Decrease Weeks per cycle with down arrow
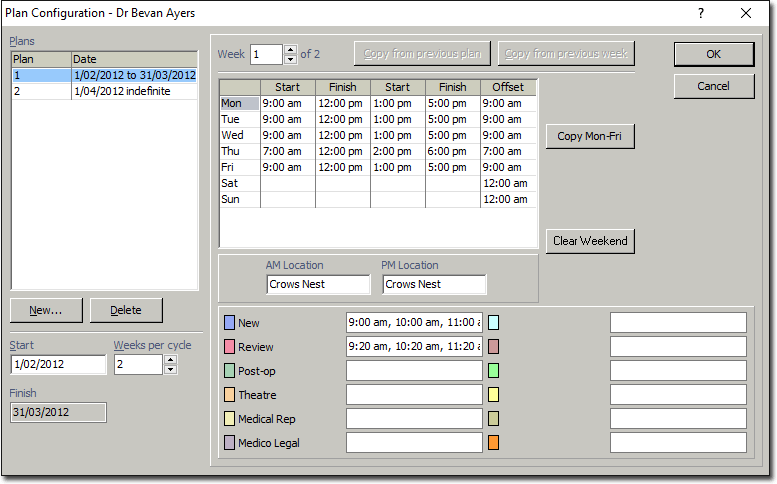 pyautogui.click(x=170, y=369)
